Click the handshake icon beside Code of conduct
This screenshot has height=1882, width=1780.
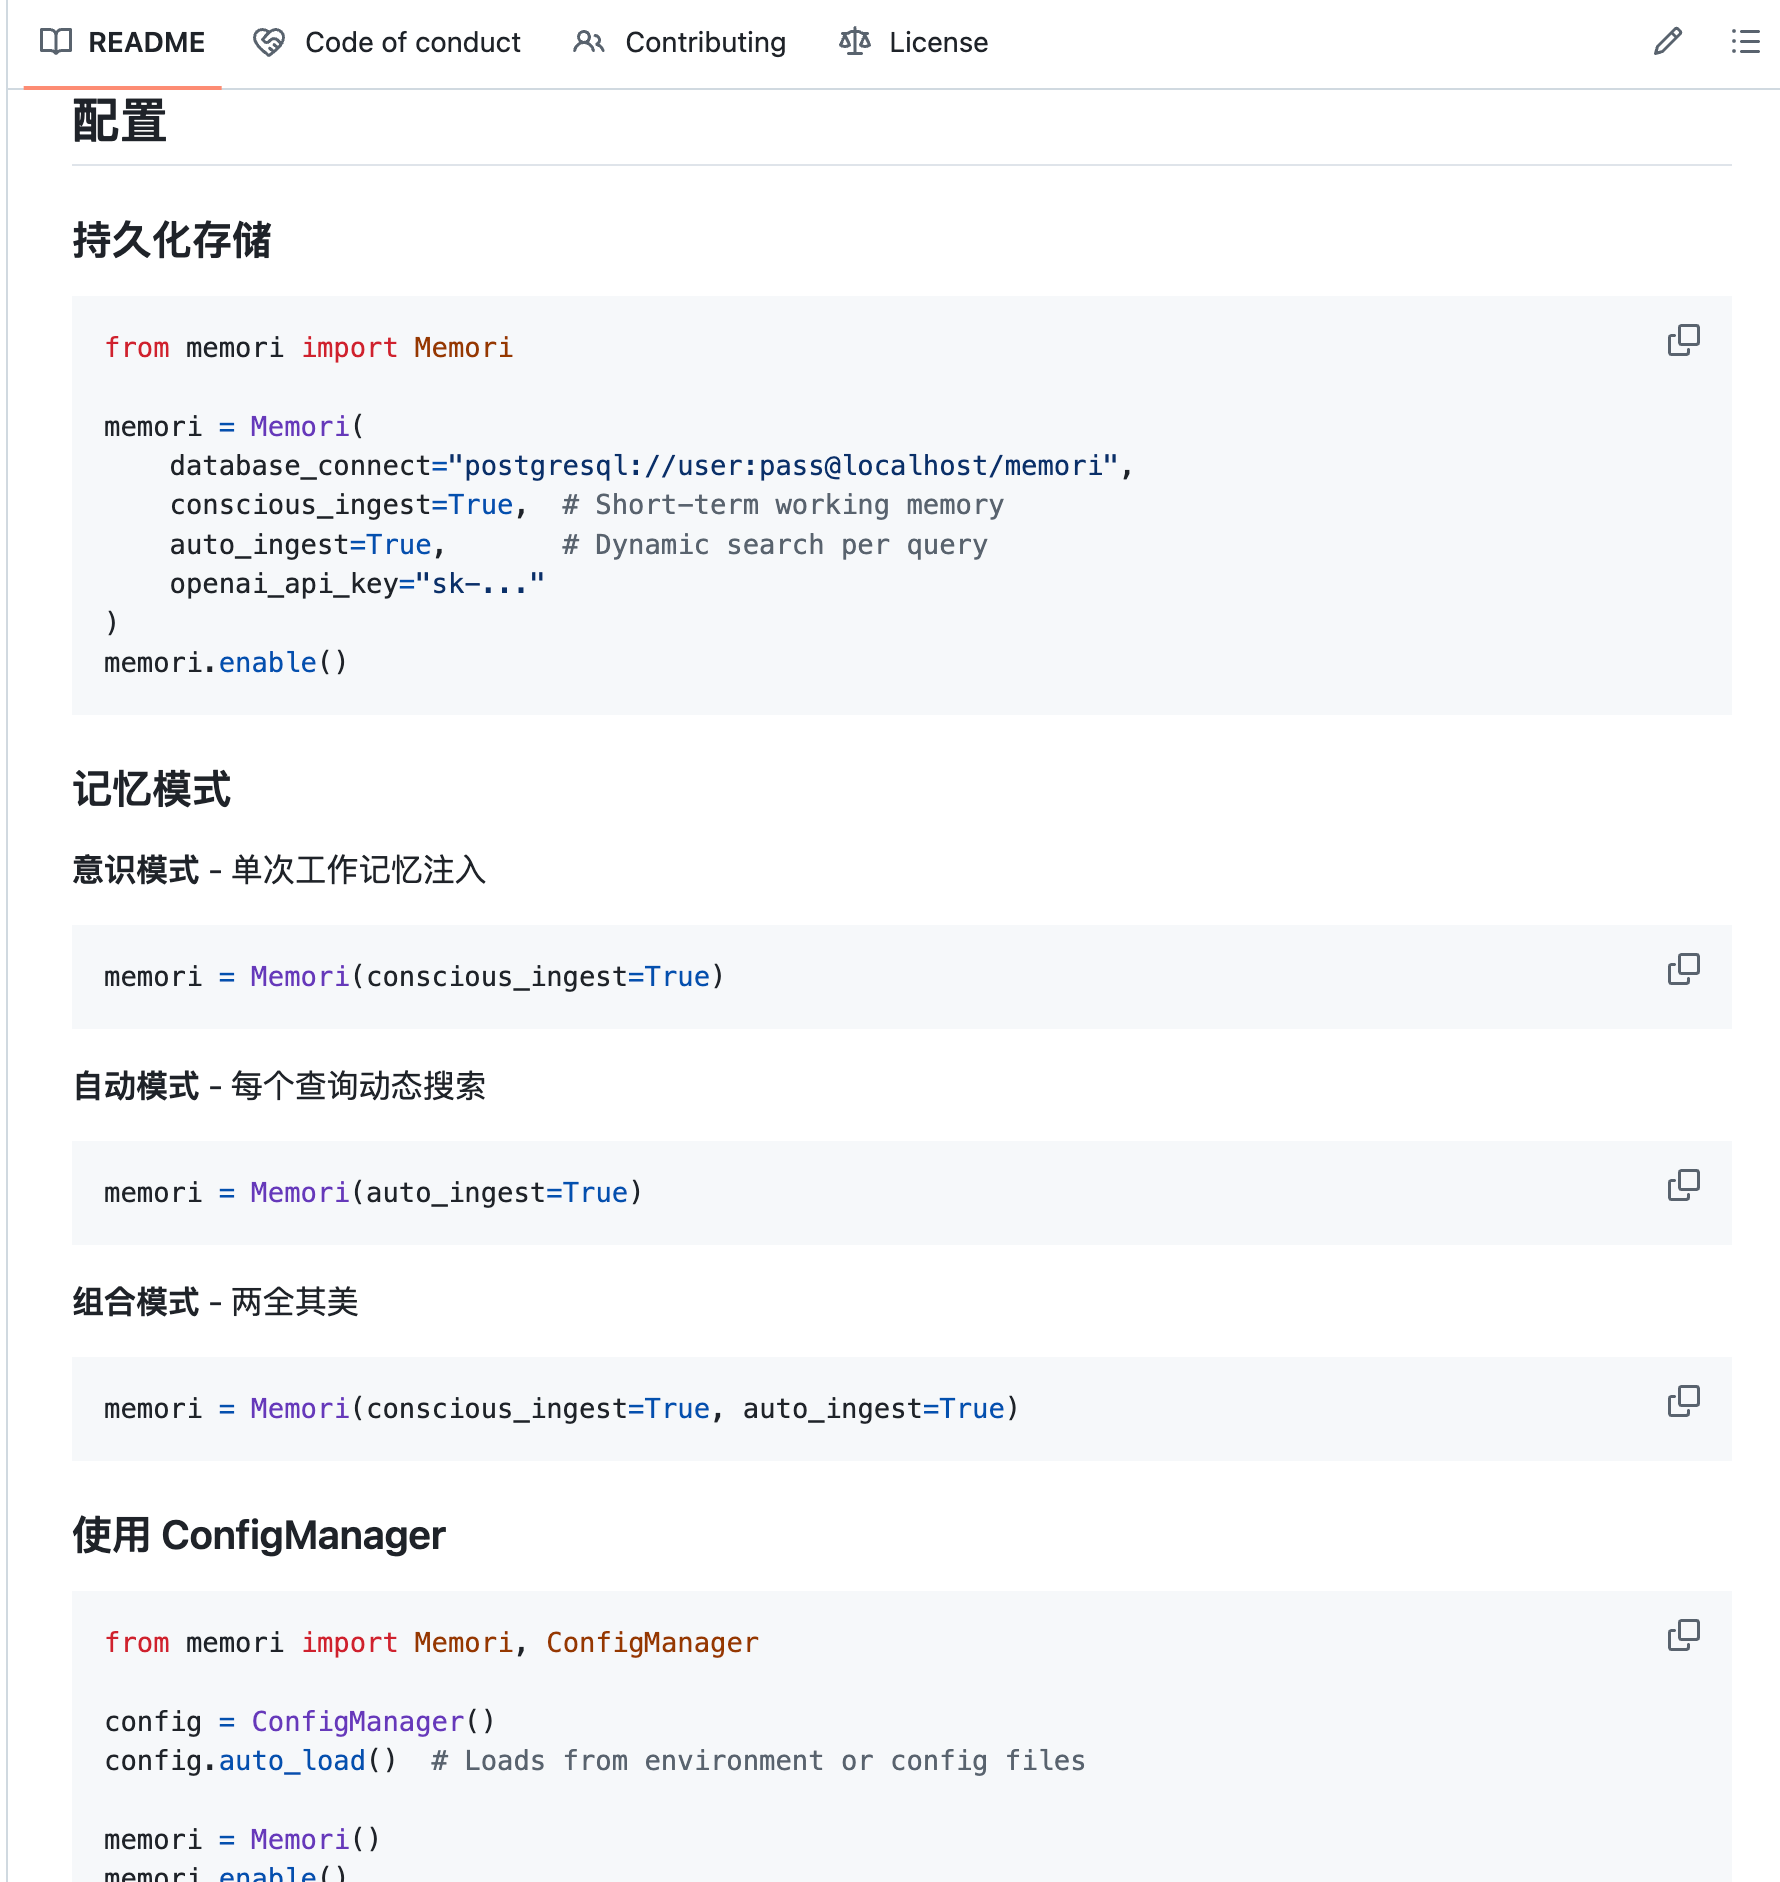point(268,42)
